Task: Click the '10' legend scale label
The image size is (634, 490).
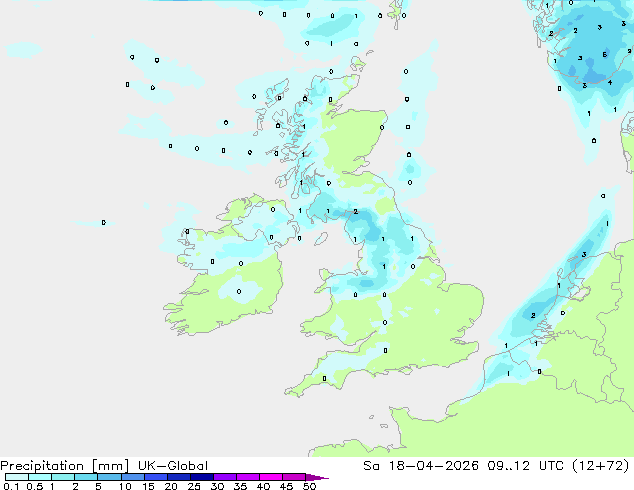Action: click(125, 486)
